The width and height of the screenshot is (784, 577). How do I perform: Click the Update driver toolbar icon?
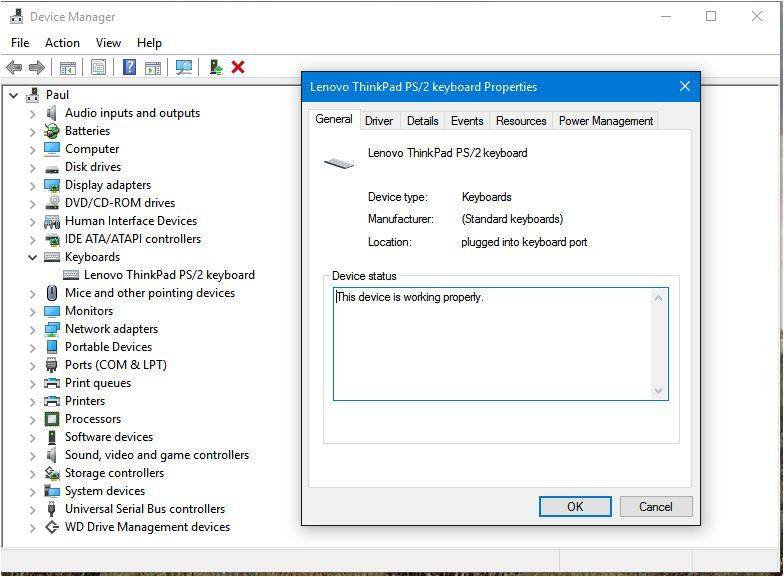215,67
